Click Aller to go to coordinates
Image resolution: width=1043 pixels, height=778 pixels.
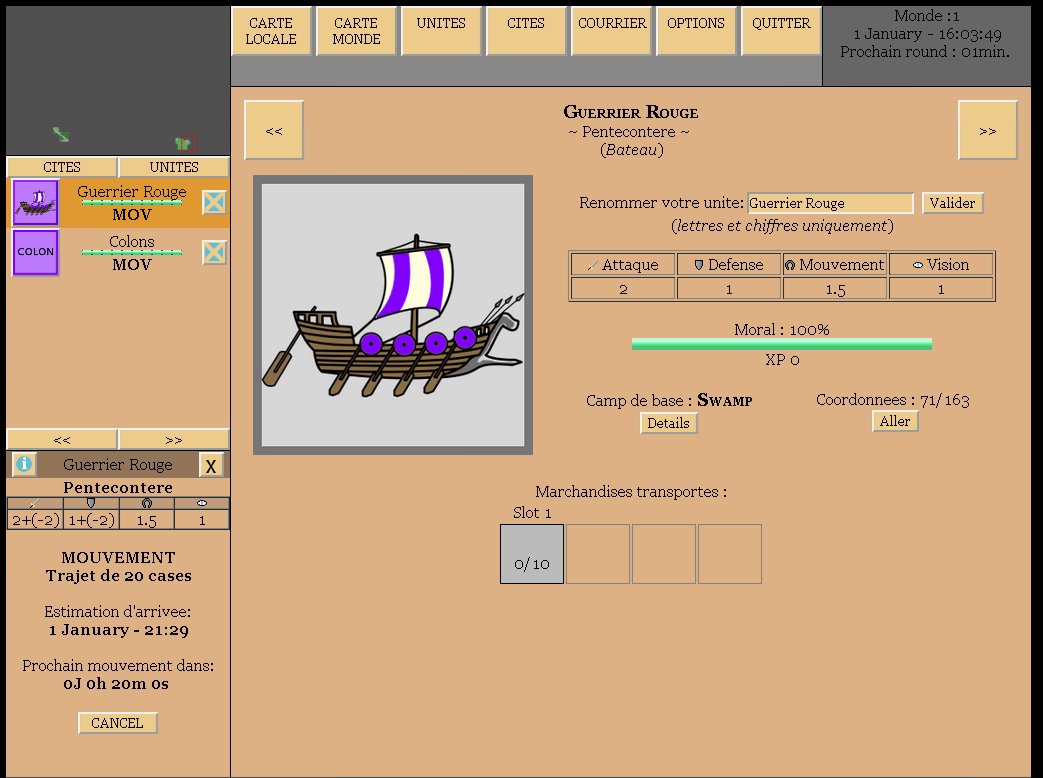tap(895, 421)
